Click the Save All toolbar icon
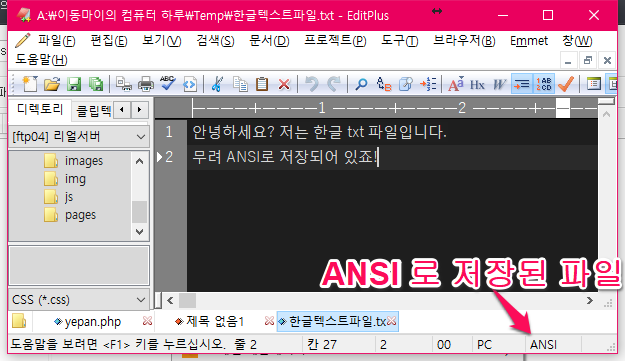The width and height of the screenshot is (625, 361). tap(96, 84)
